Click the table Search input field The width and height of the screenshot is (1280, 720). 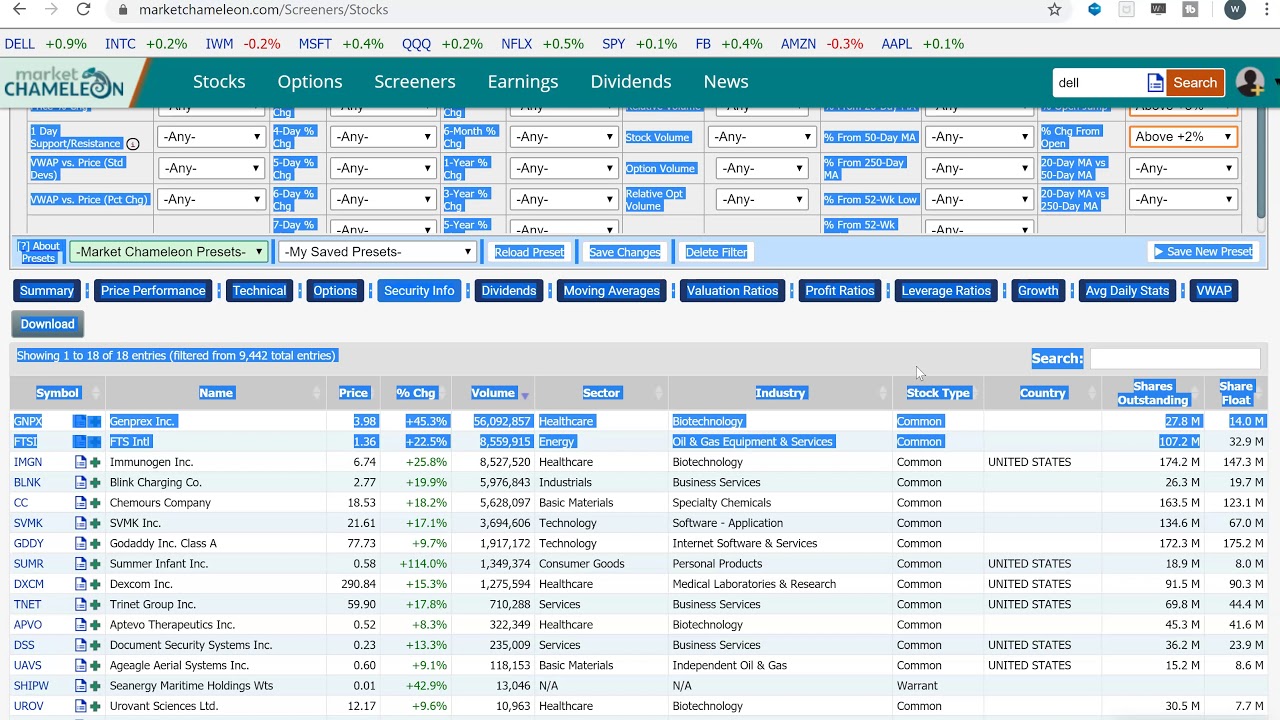[x=1174, y=358]
